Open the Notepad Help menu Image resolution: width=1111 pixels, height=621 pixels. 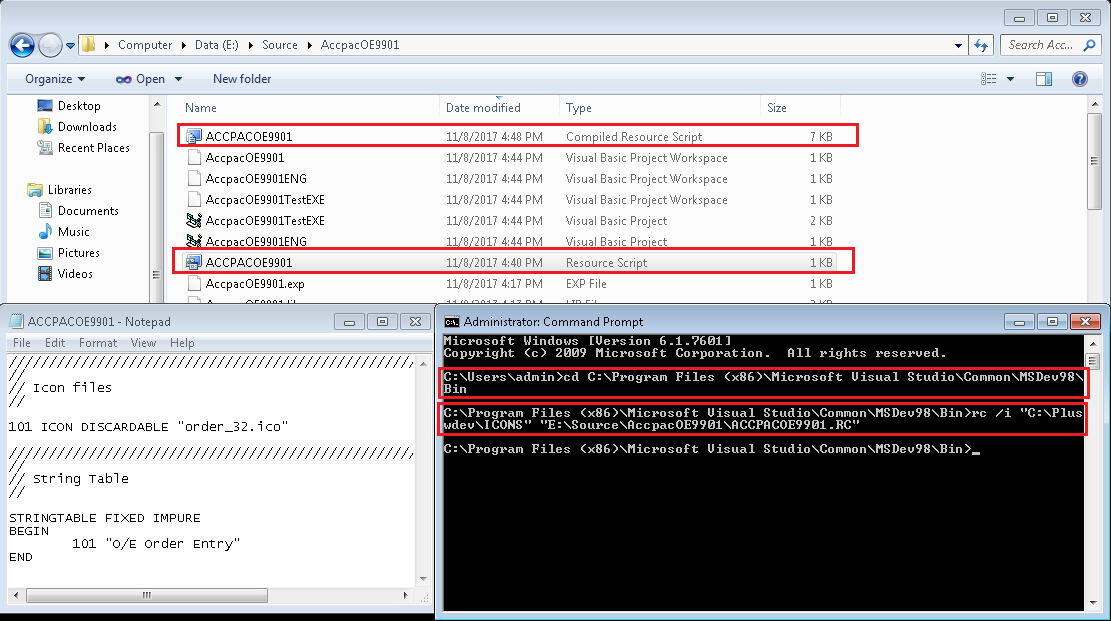182,343
